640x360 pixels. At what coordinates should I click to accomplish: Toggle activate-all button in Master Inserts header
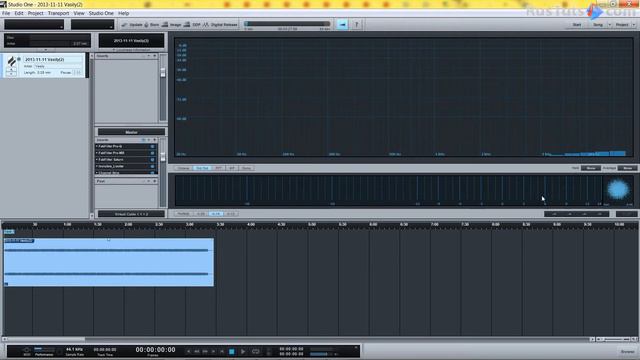[x=143, y=140]
